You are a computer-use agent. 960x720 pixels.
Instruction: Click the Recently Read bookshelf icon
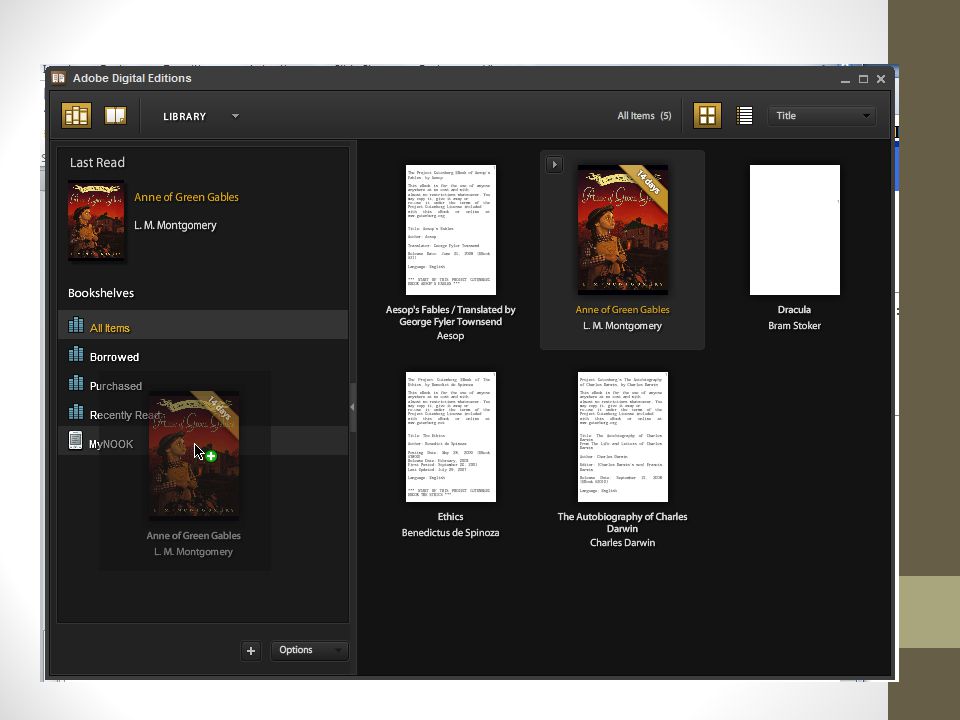[76, 411]
